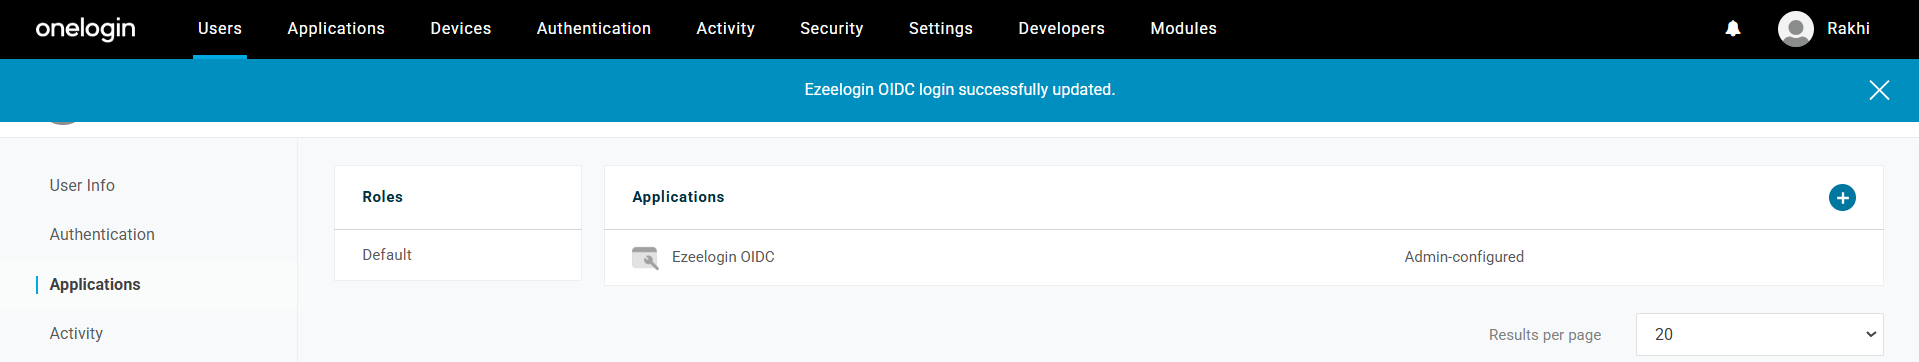This screenshot has height=362, width=1919.
Task: Open the Results per page dropdown
Action: point(1759,334)
